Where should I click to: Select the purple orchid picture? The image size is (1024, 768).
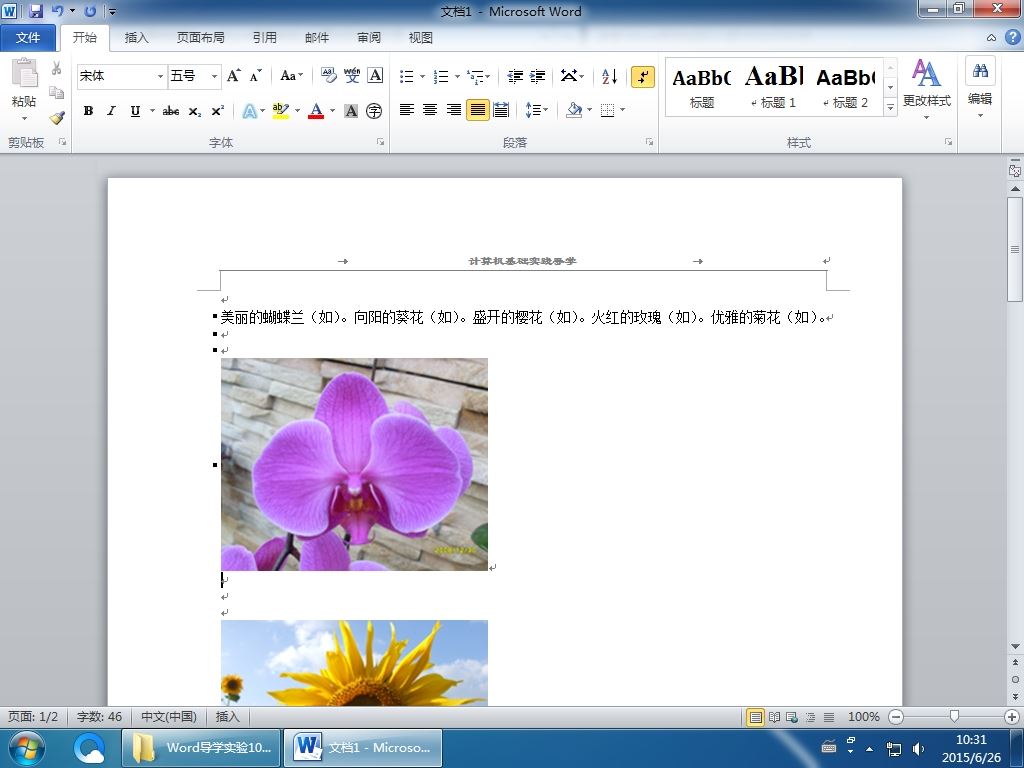click(x=354, y=464)
